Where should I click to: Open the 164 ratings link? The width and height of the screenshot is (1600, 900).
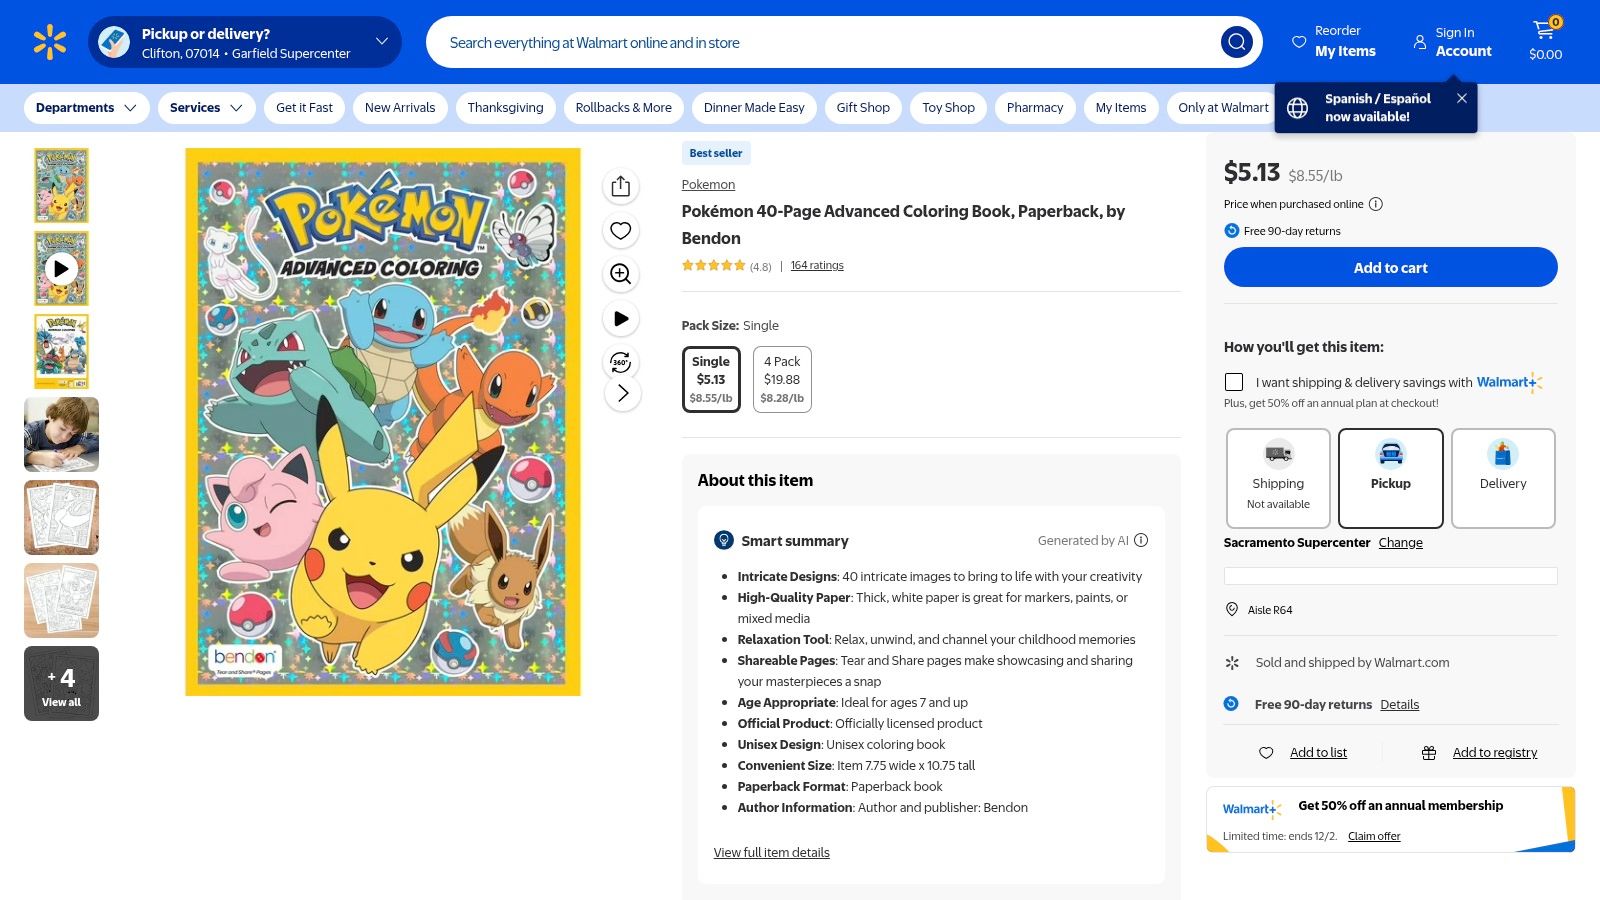(x=817, y=265)
